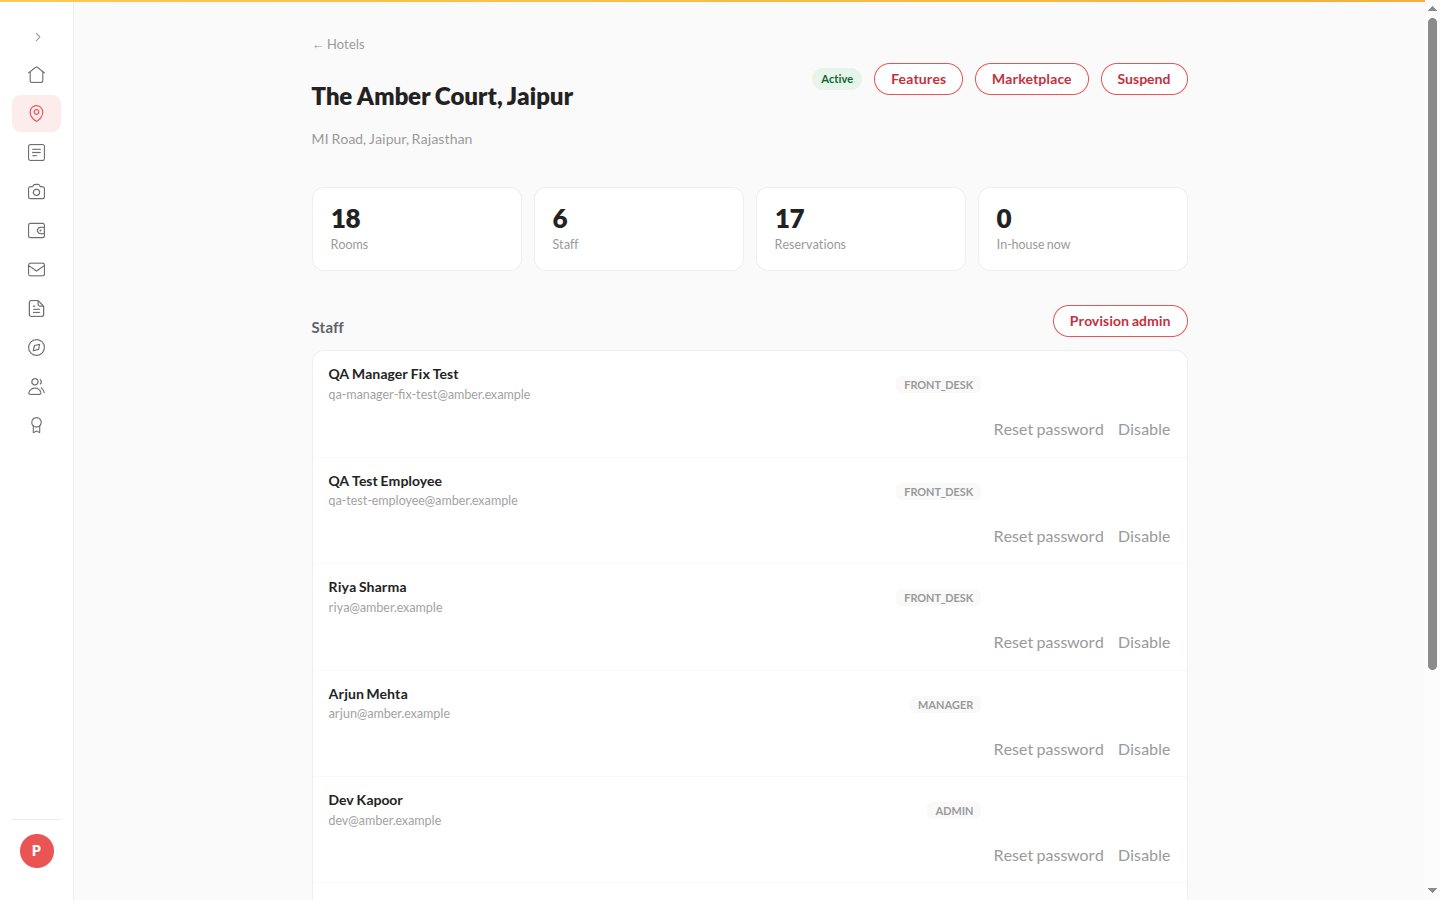Open the wallet icon in sidebar

coord(36,231)
